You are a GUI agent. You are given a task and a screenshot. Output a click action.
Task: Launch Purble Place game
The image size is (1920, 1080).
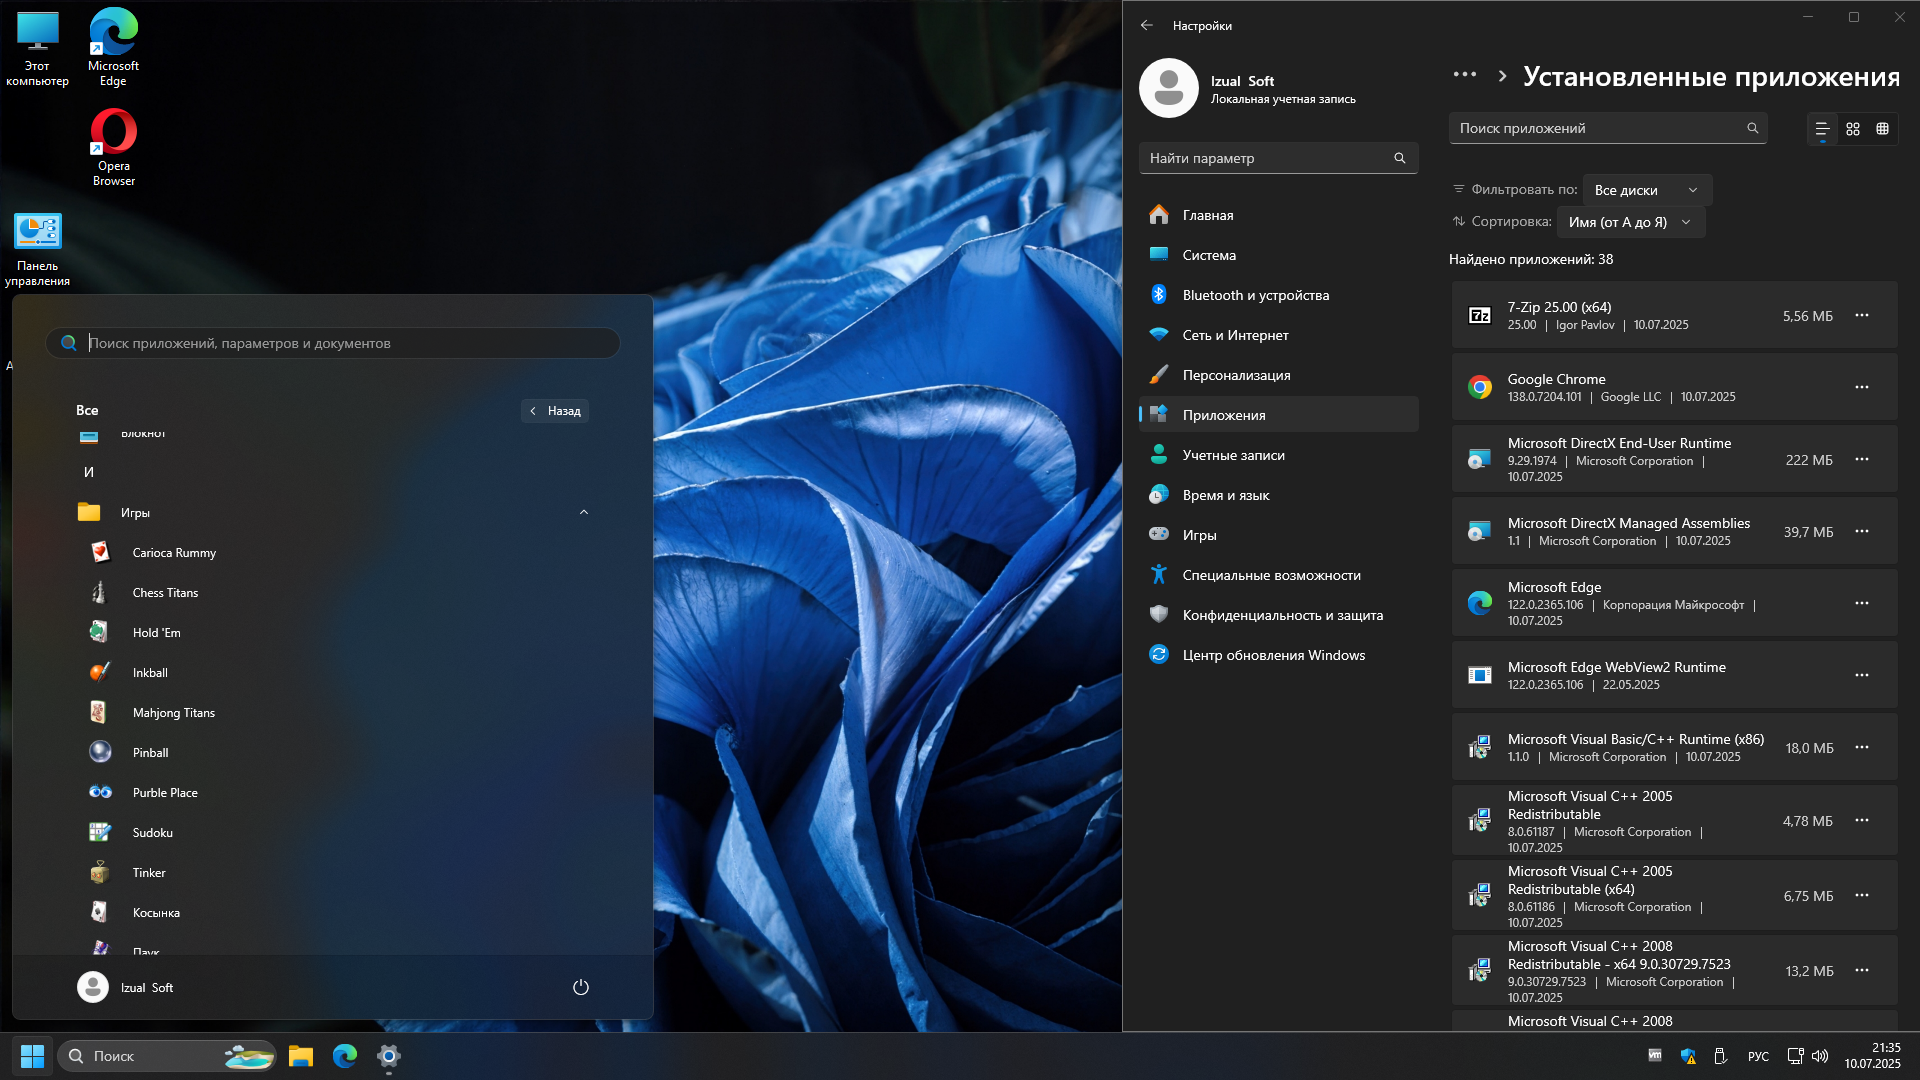[333, 793]
